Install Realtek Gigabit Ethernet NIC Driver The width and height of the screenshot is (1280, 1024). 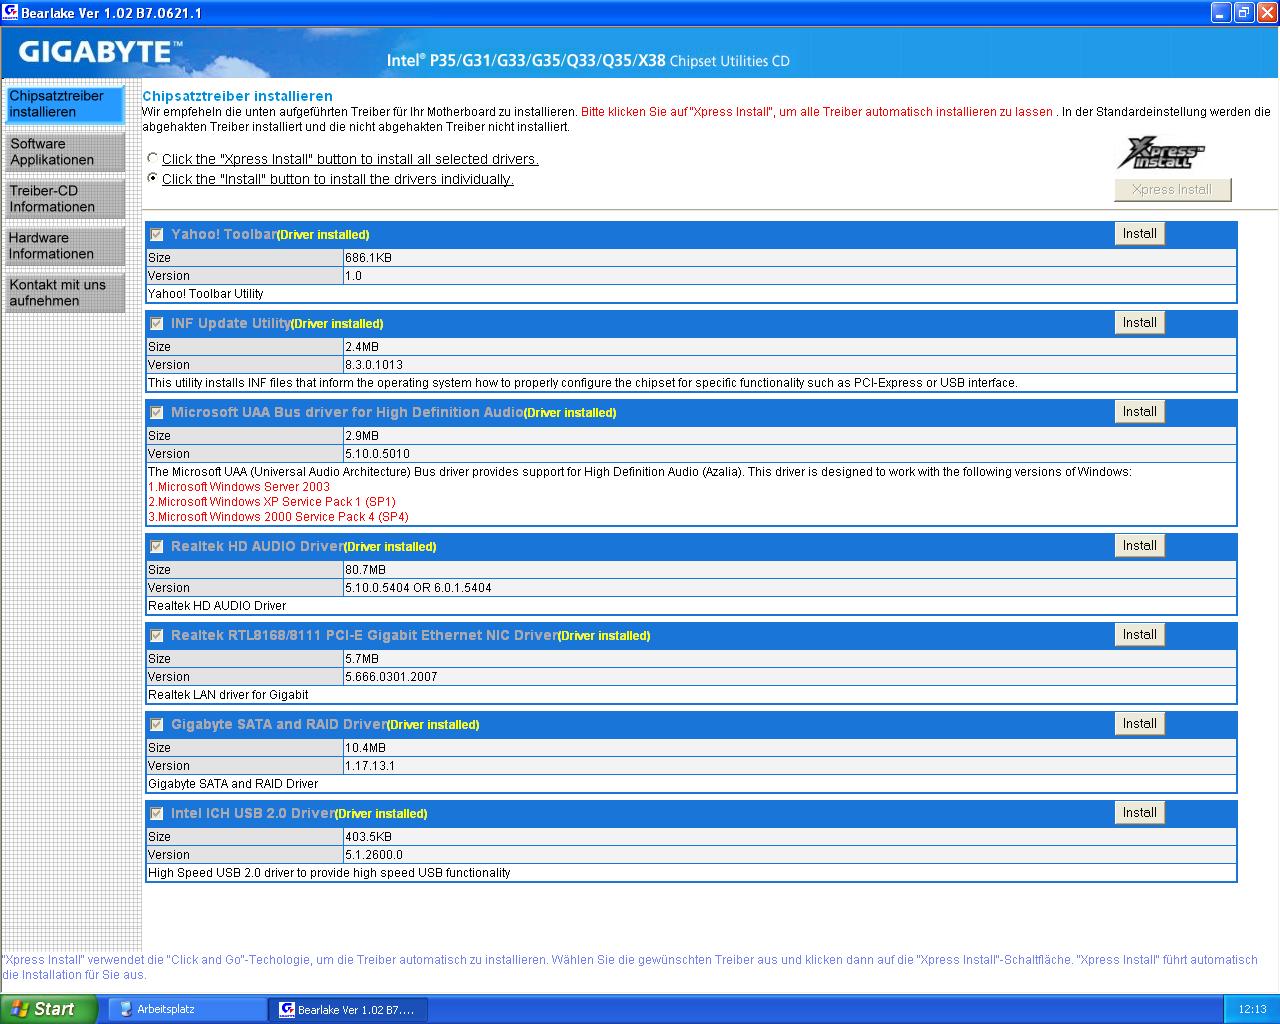[1139, 635]
